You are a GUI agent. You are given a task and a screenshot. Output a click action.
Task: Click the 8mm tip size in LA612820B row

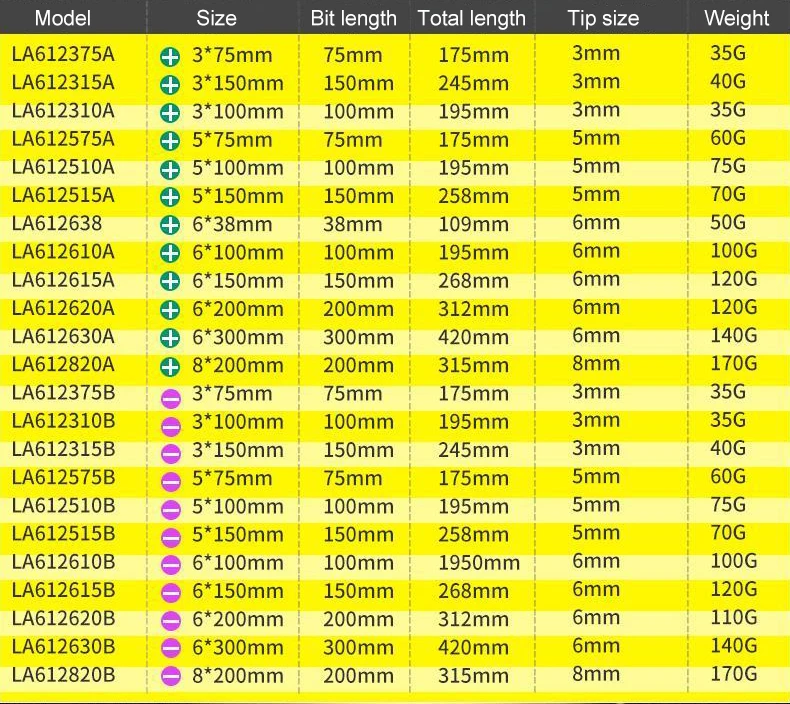click(x=596, y=674)
